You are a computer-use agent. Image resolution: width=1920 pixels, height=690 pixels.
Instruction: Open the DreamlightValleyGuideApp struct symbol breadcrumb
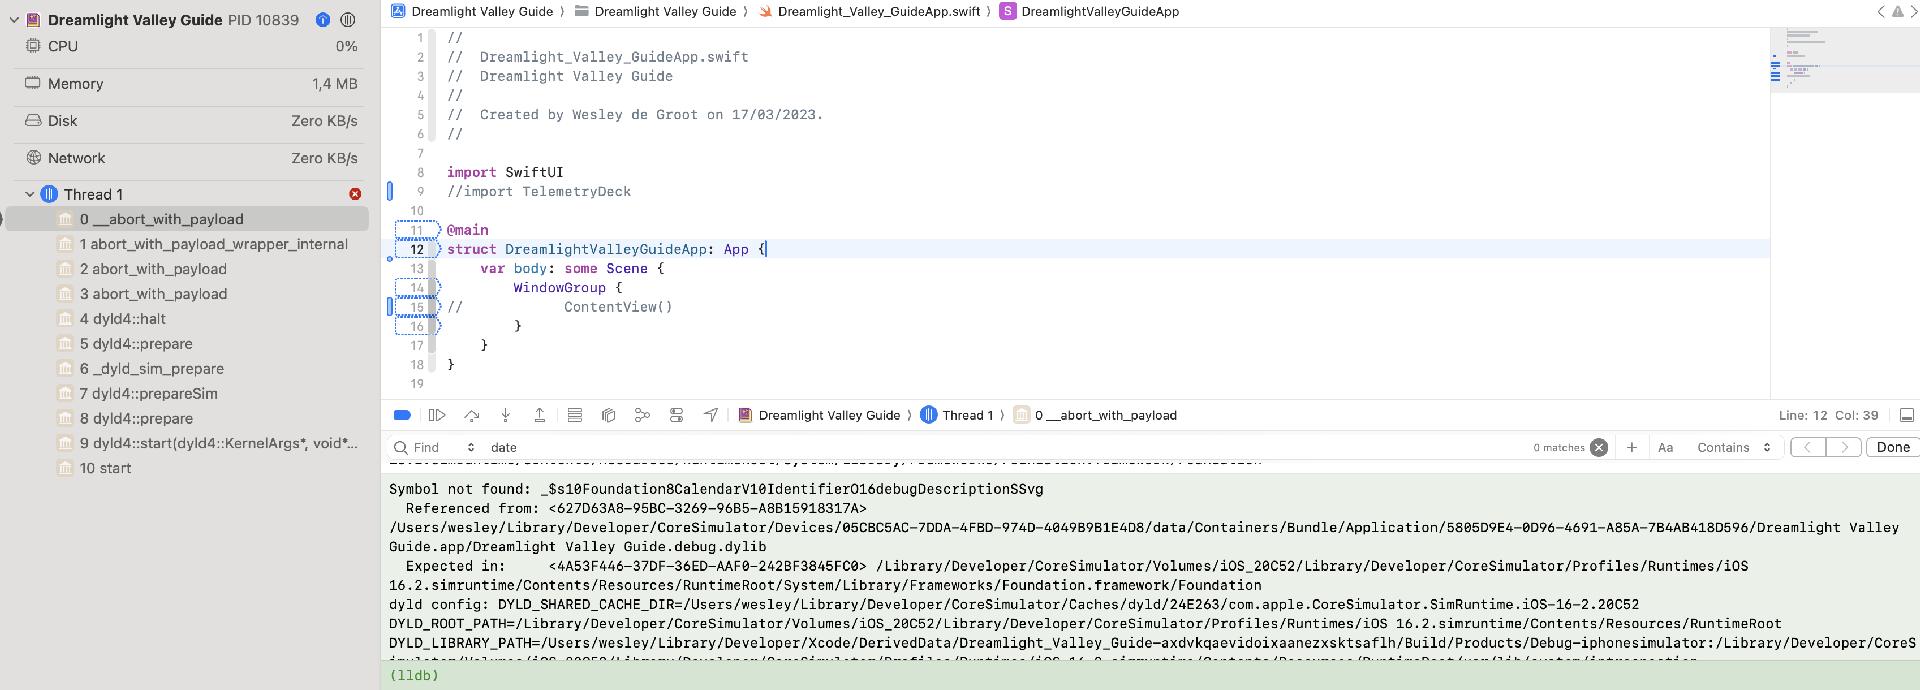(1089, 11)
